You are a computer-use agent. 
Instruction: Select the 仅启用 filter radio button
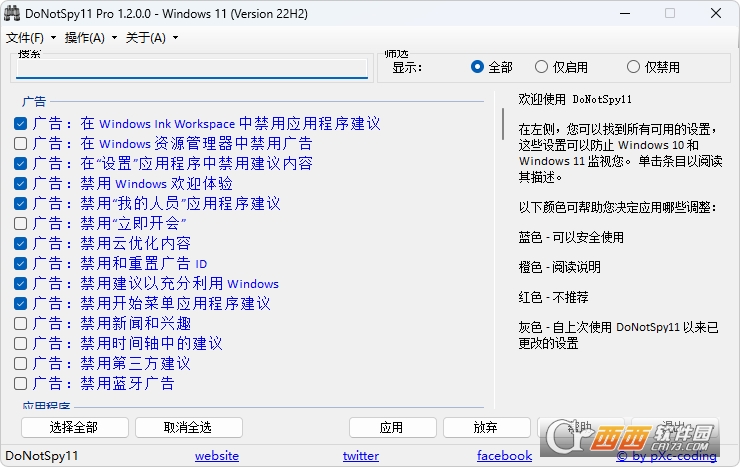pyautogui.click(x=541, y=67)
